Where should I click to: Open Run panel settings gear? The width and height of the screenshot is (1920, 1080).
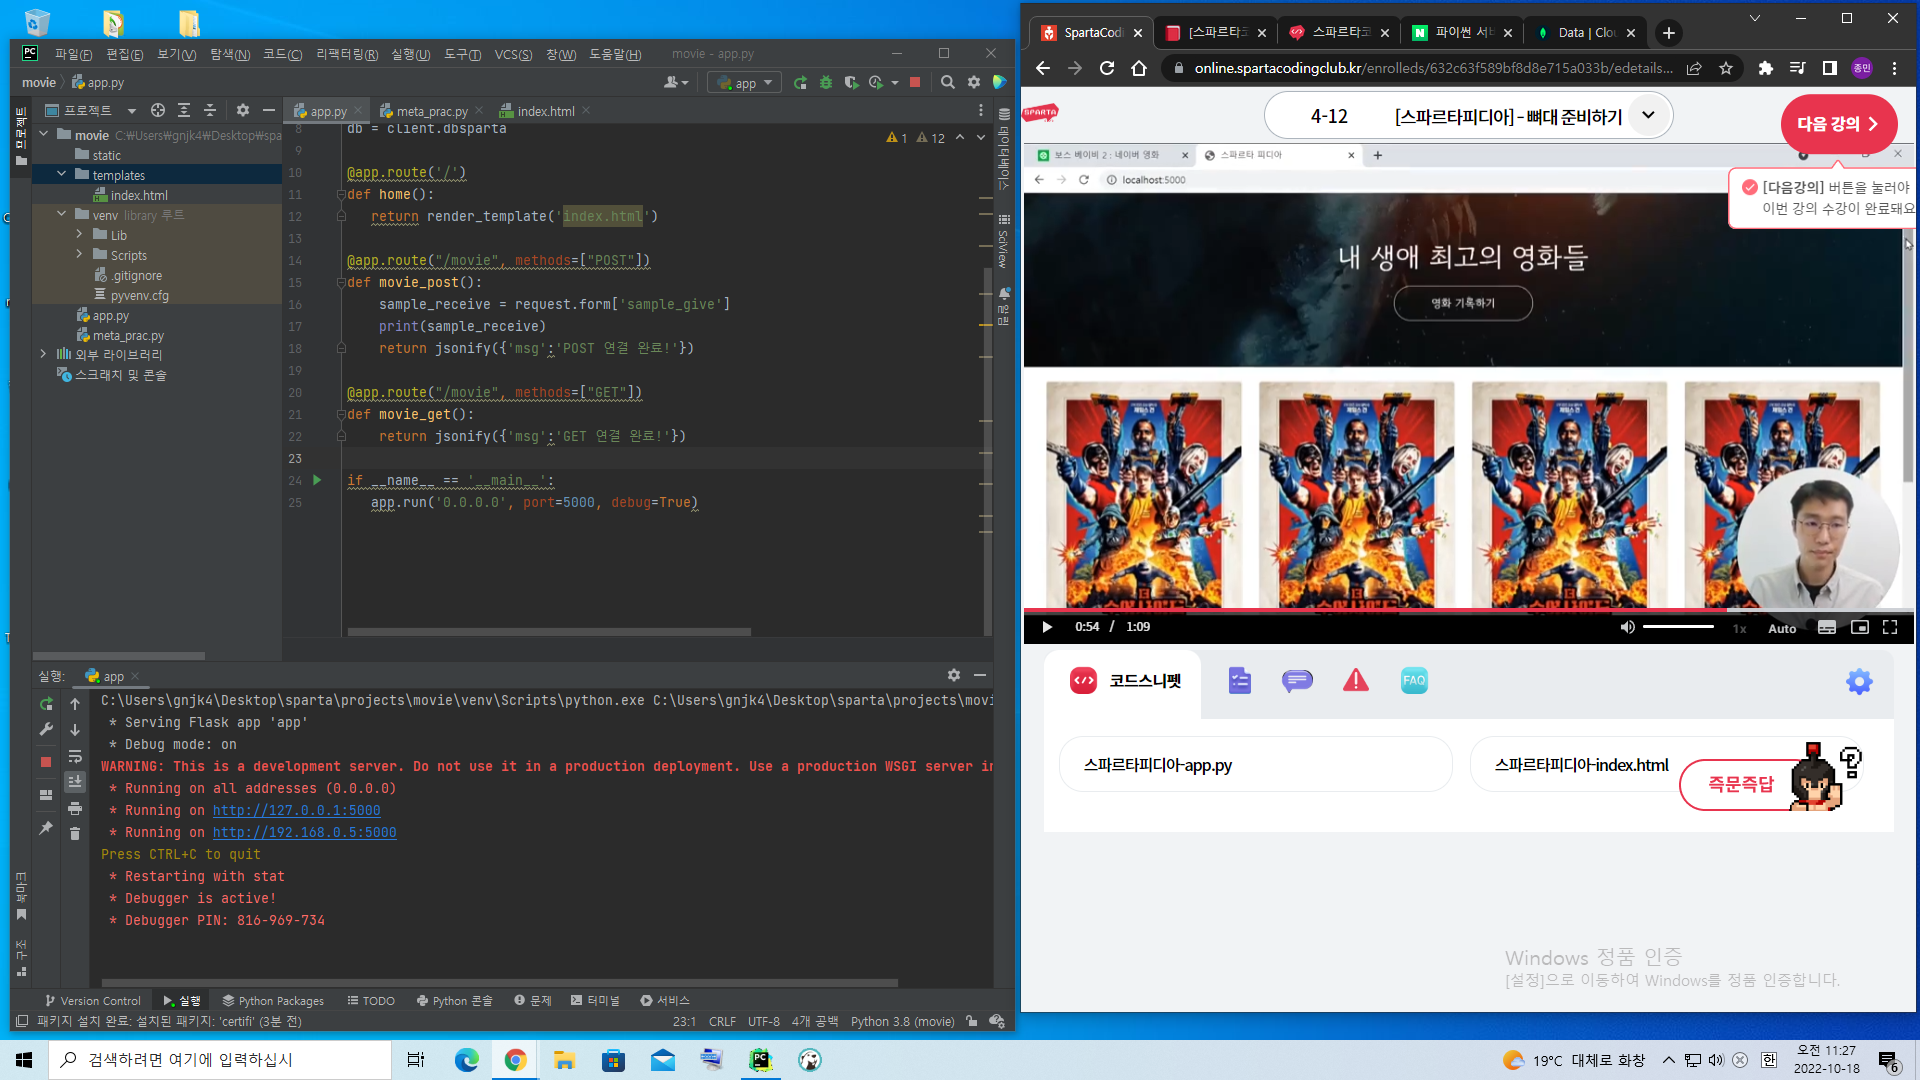point(954,676)
